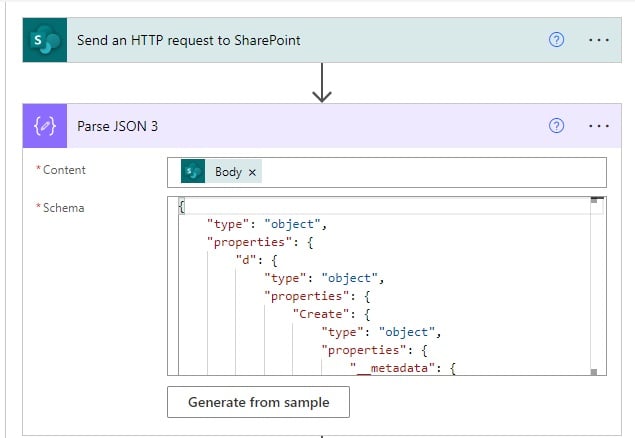
Task: Click the Content field label
Action: (x=64, y=170)
